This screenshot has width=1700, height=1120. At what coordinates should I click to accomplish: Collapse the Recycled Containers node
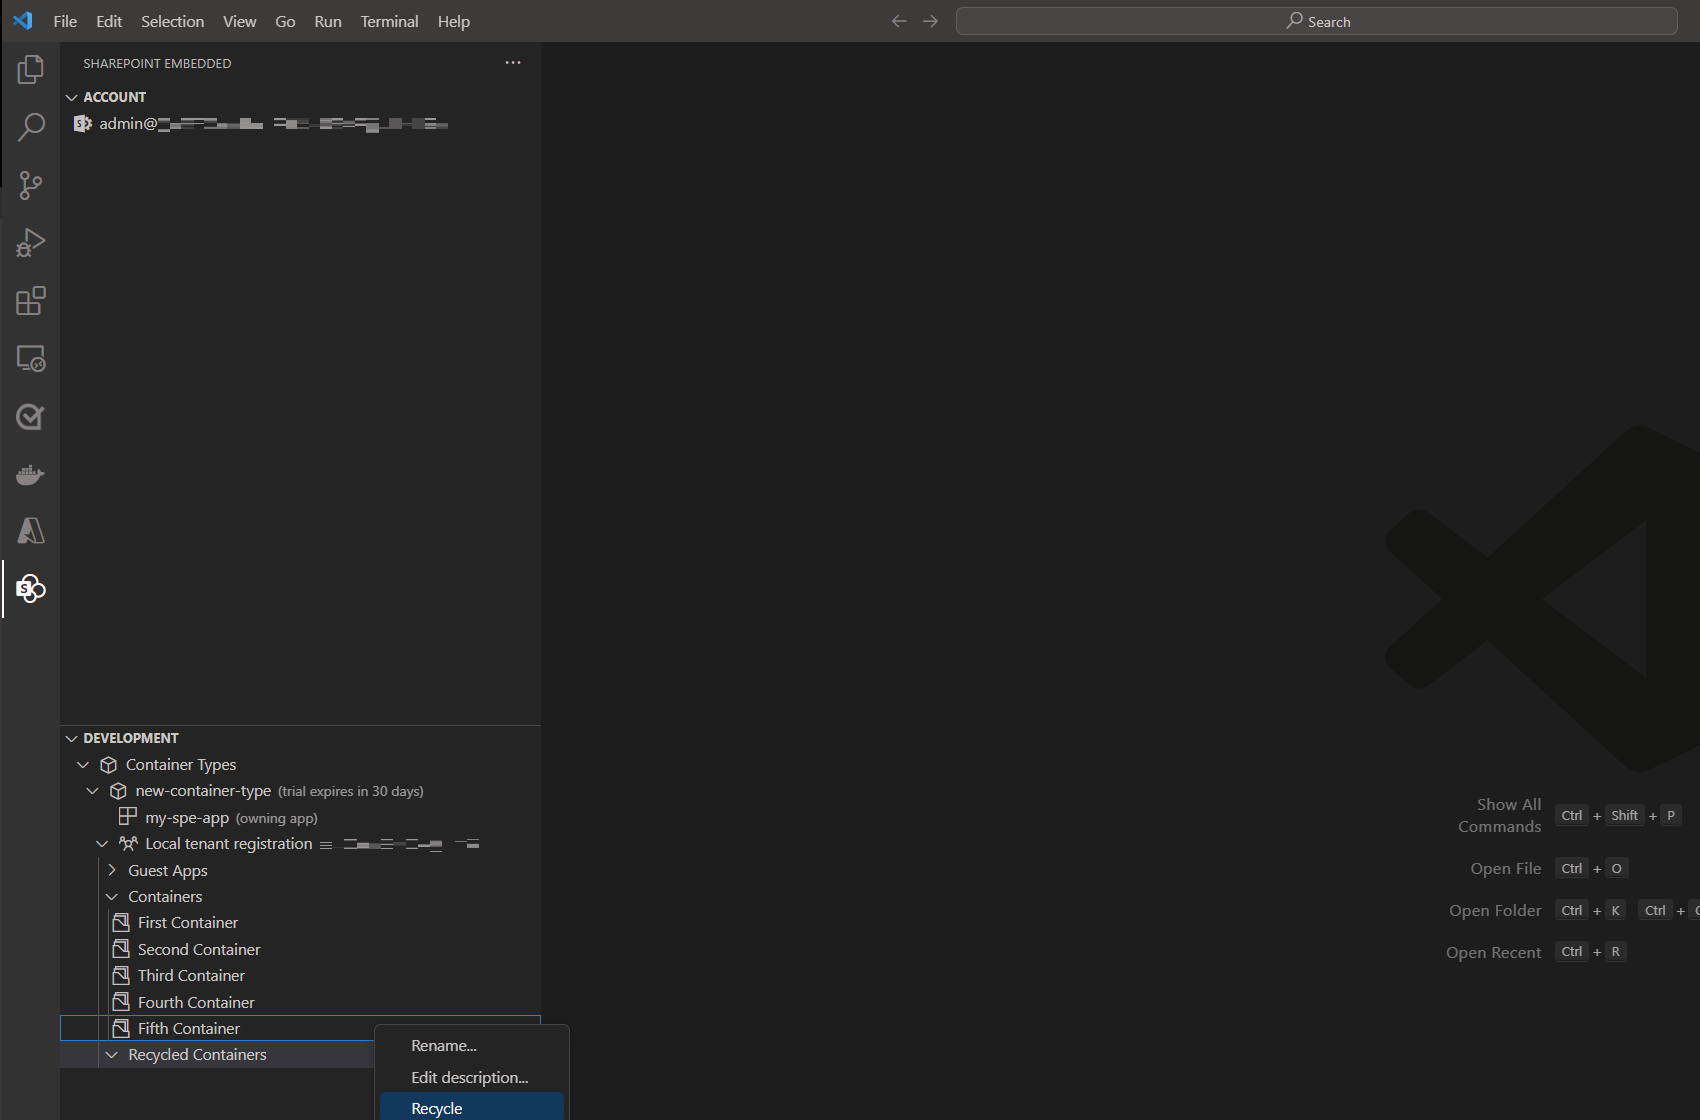112,1055
